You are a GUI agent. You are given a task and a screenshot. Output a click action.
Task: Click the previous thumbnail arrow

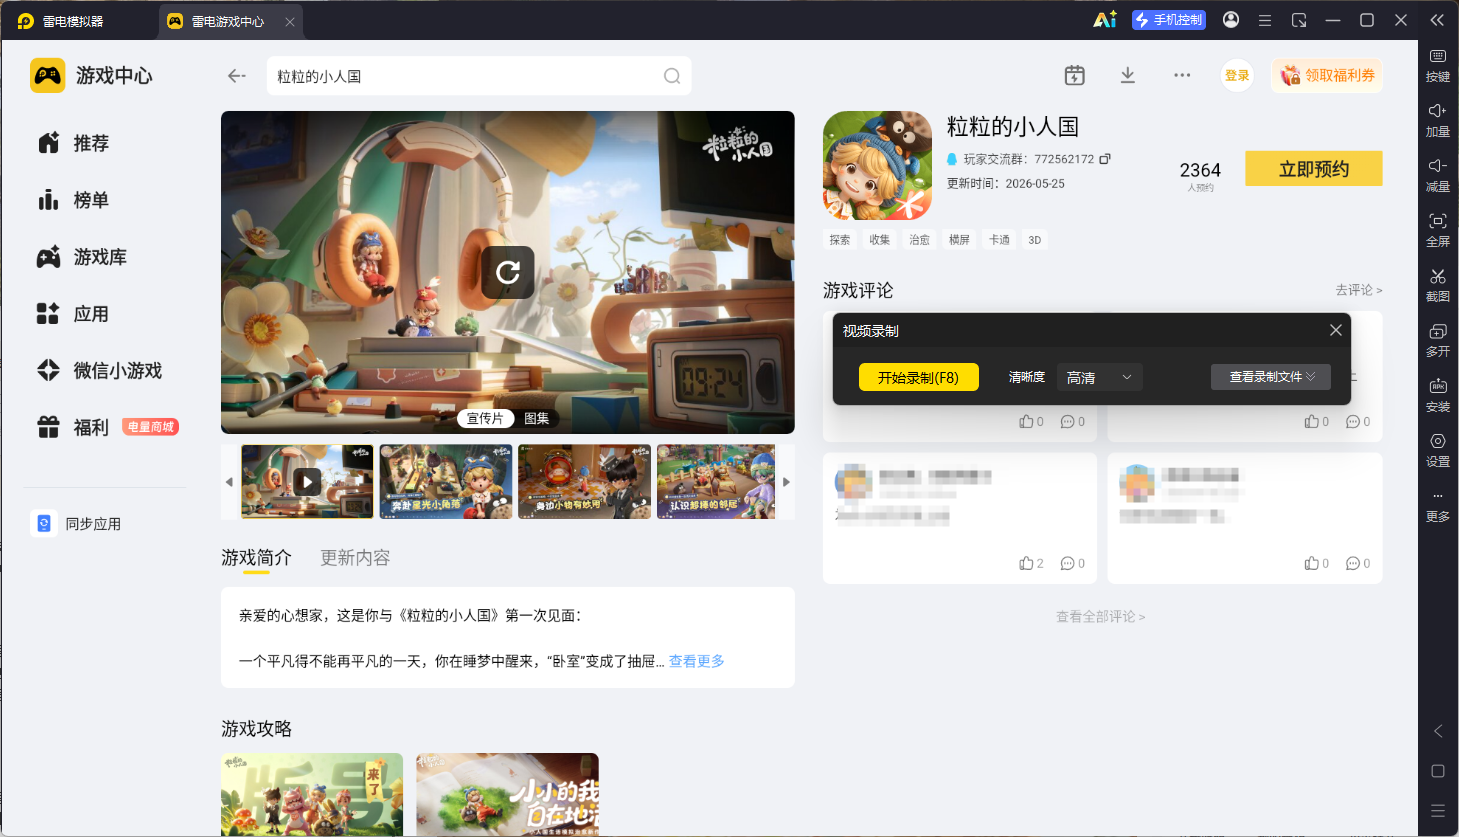[229, 482]
